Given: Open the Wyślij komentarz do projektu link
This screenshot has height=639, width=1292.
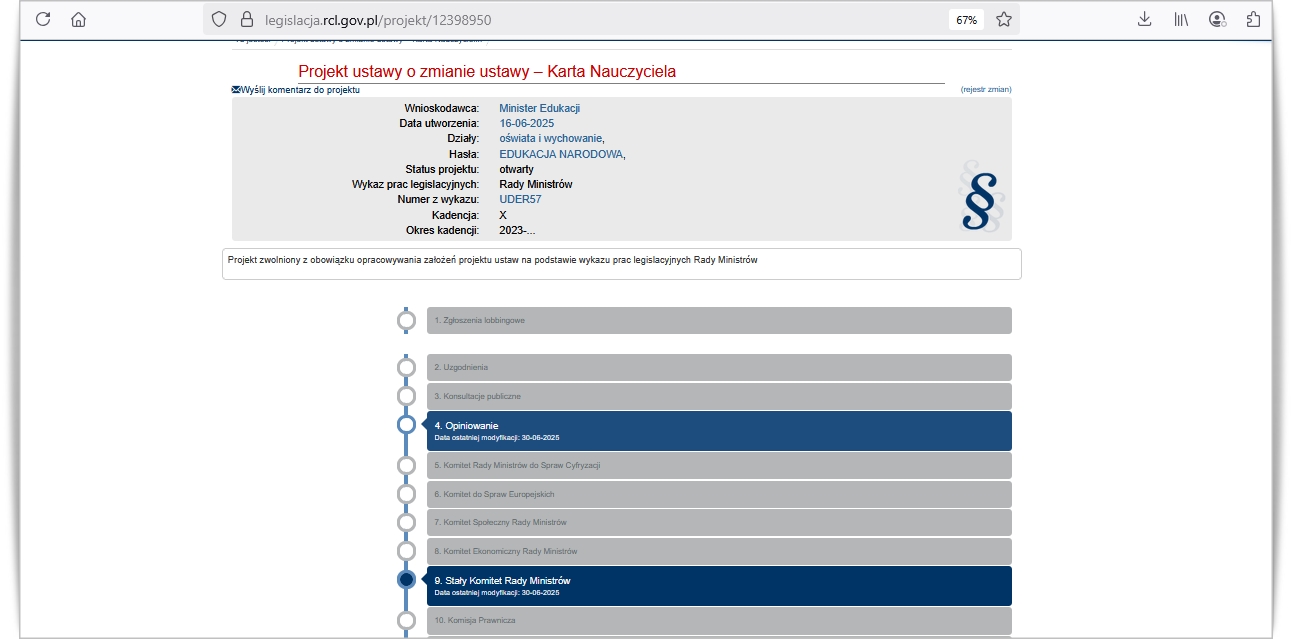Looking at the screenshot, I should [x=300, y=90].
